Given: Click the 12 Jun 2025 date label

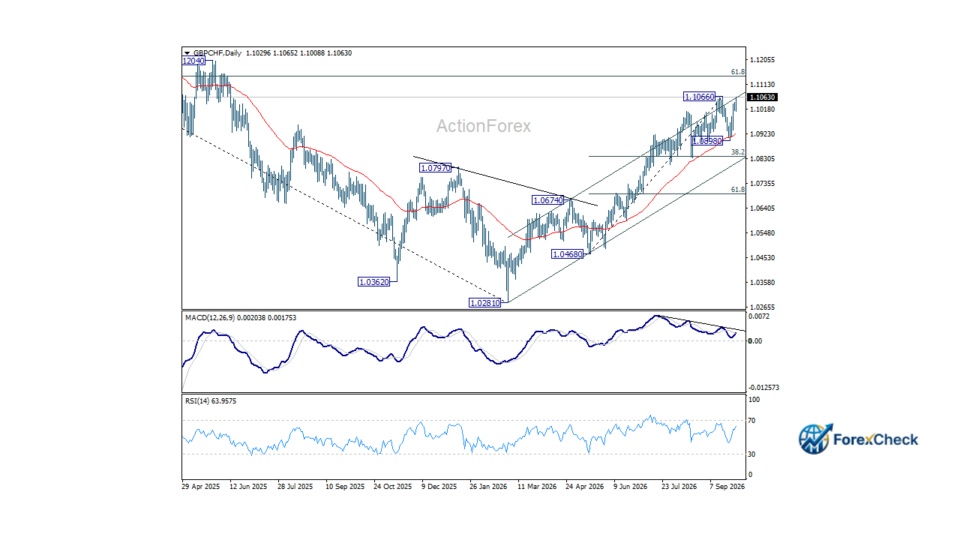Looking at the screenshot, I should click(248, 487).
